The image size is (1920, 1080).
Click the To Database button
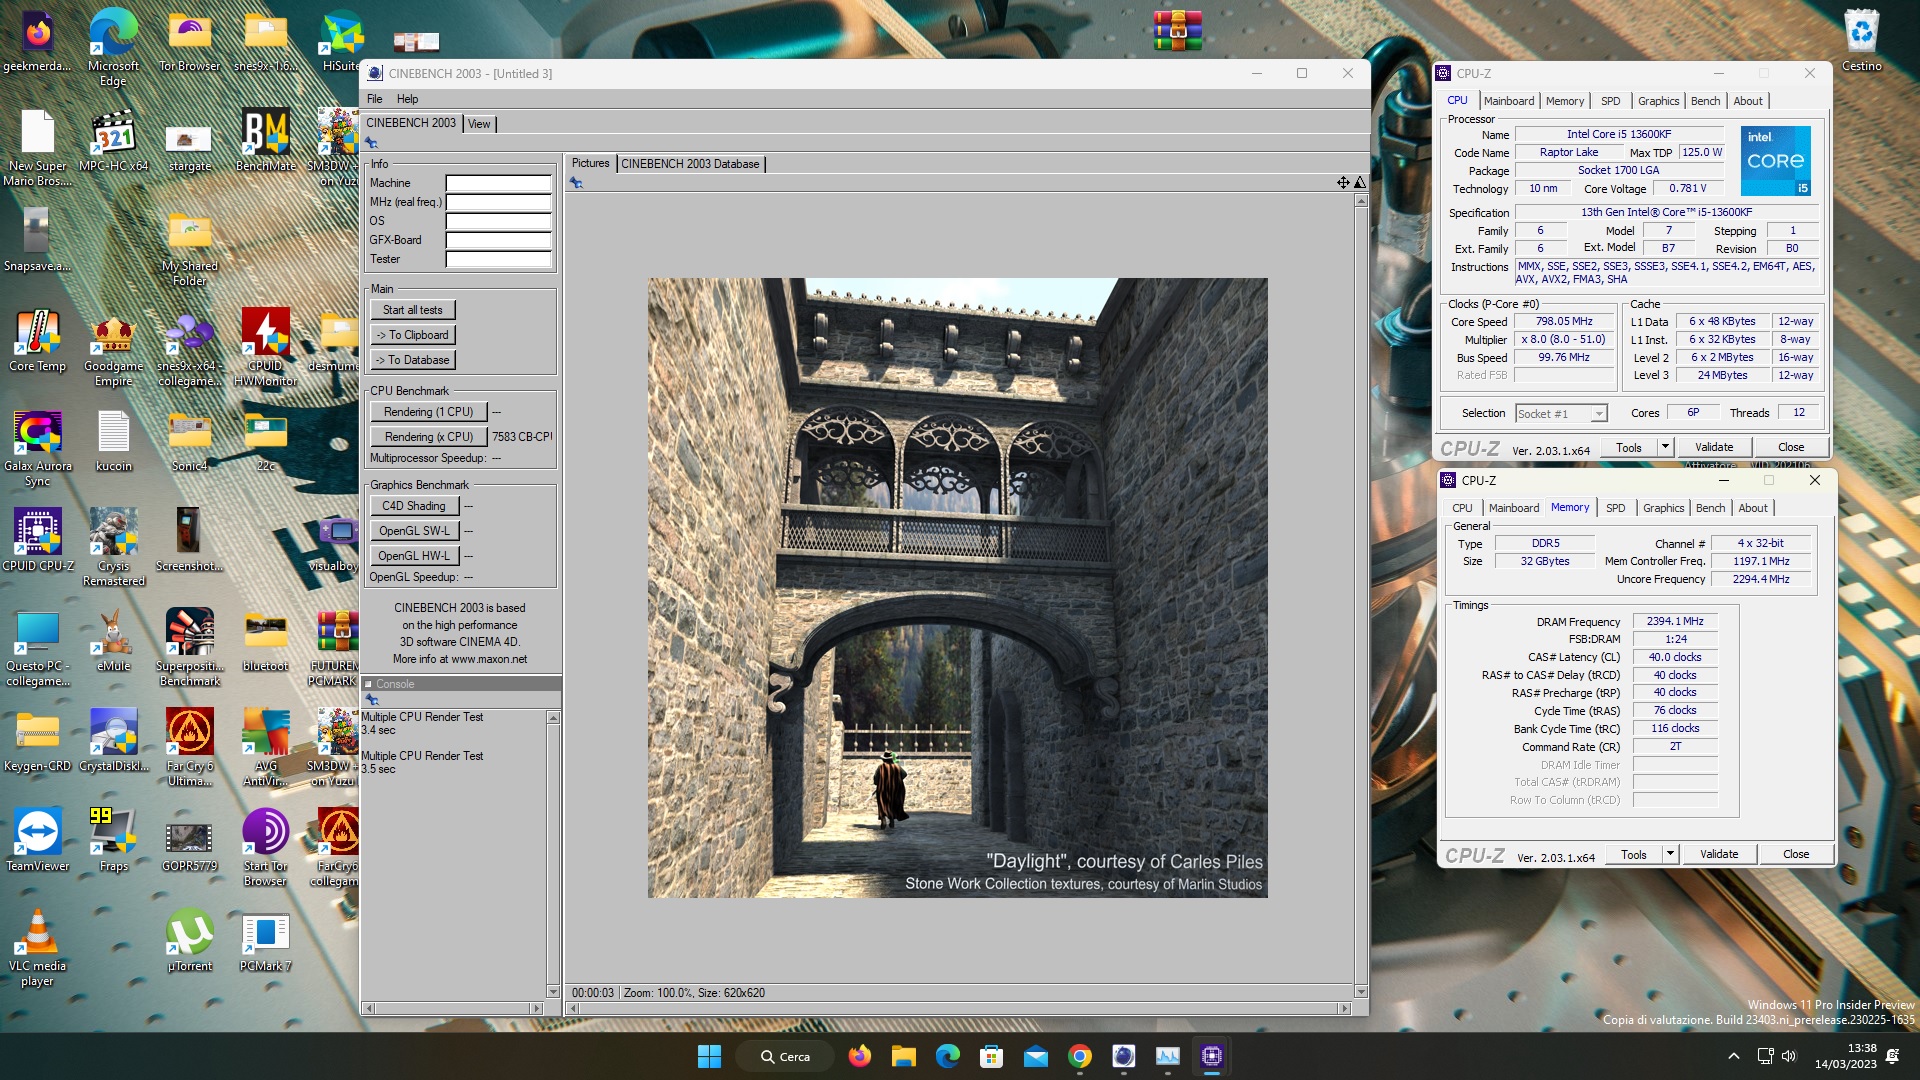(412, 360)
